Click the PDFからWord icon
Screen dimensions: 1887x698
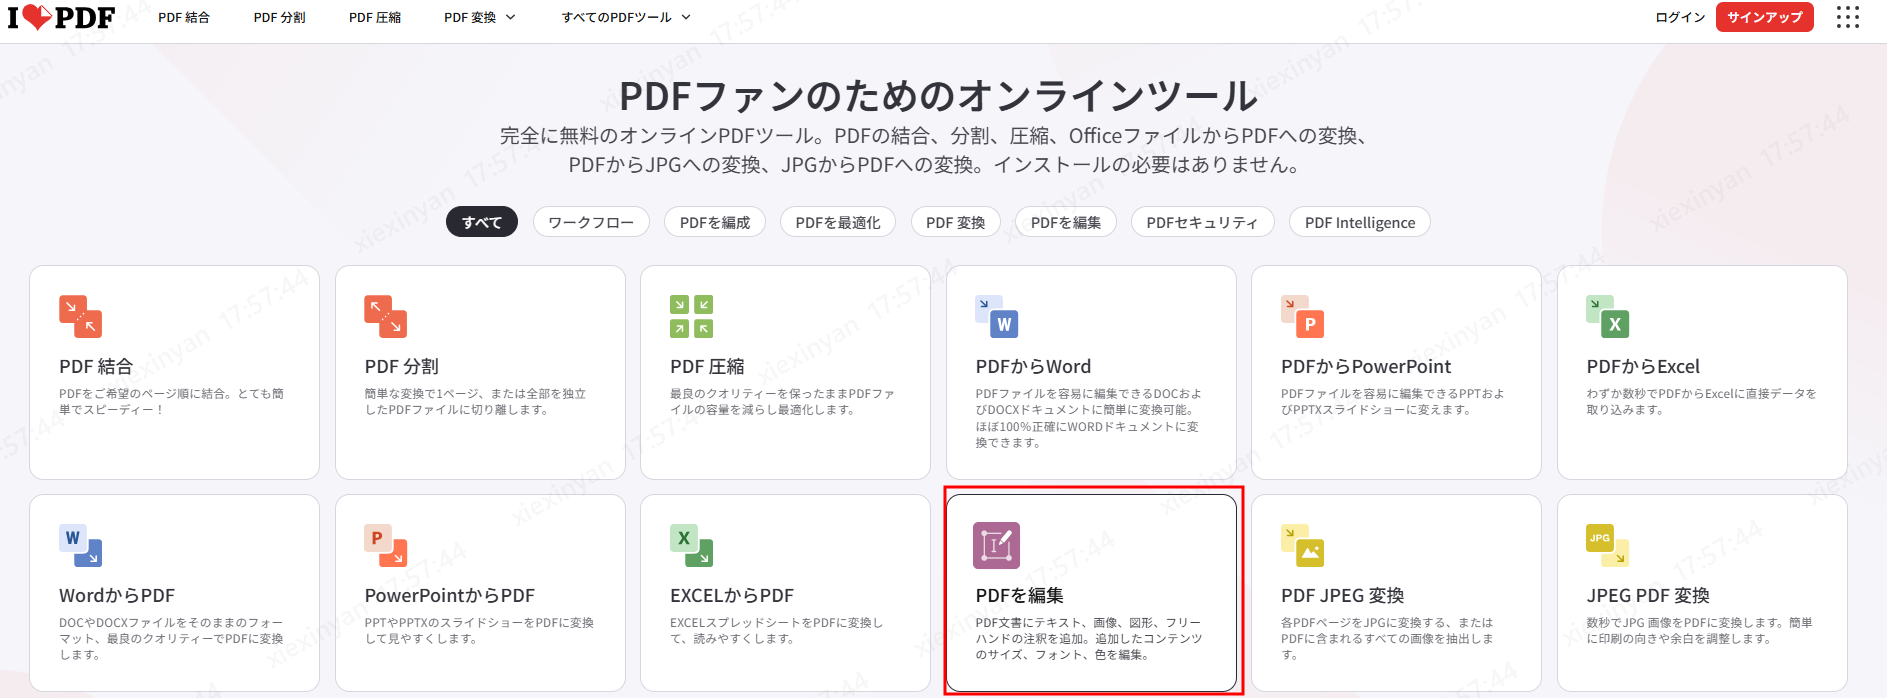(997, 316)
